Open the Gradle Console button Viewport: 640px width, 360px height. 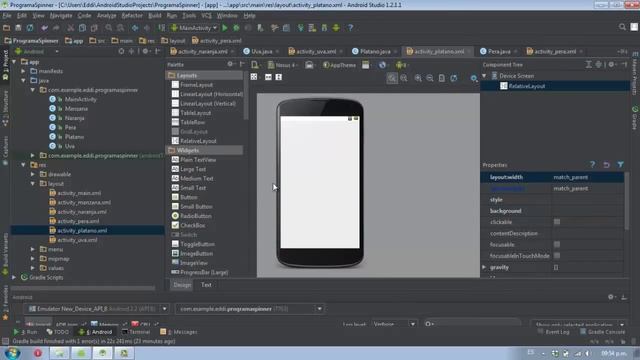[x=602, y=332]
